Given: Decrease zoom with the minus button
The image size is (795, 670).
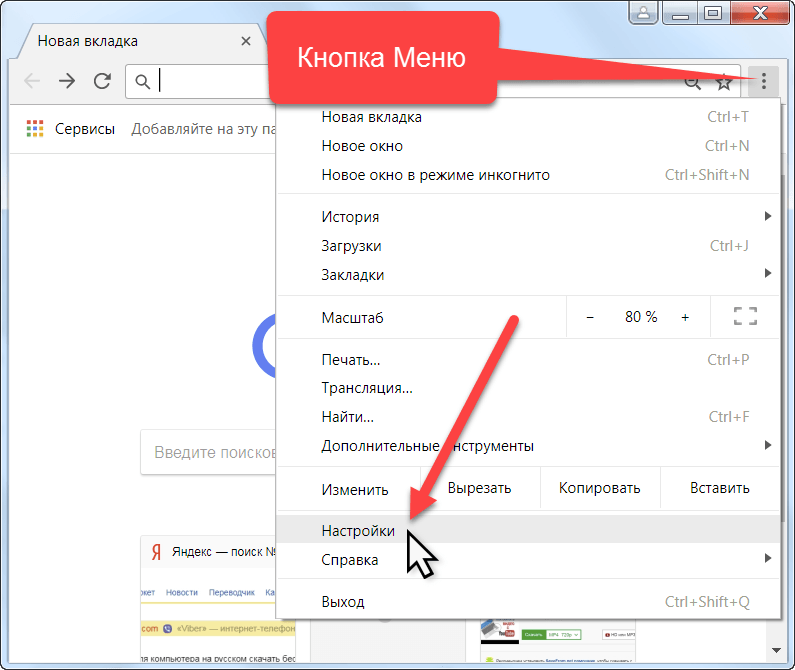Looking at the screenshot, I should pos(590,318).
